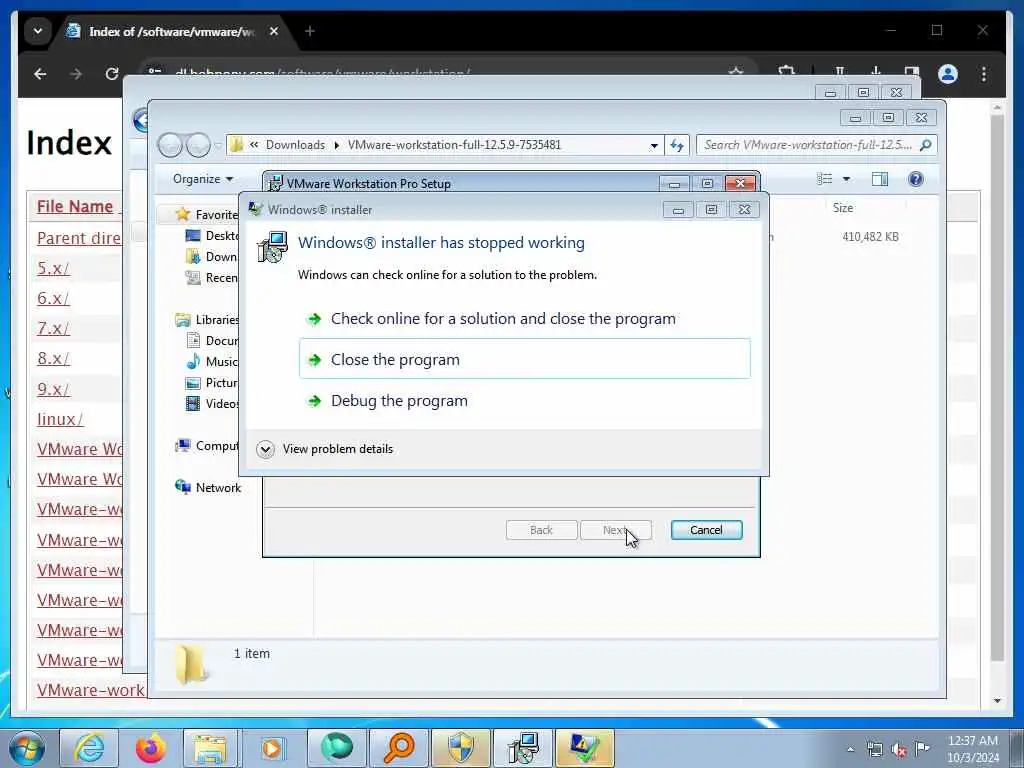Open Windows Start menu orb
This screenshot has height=768, width=1024.
[x=26, y=748]
